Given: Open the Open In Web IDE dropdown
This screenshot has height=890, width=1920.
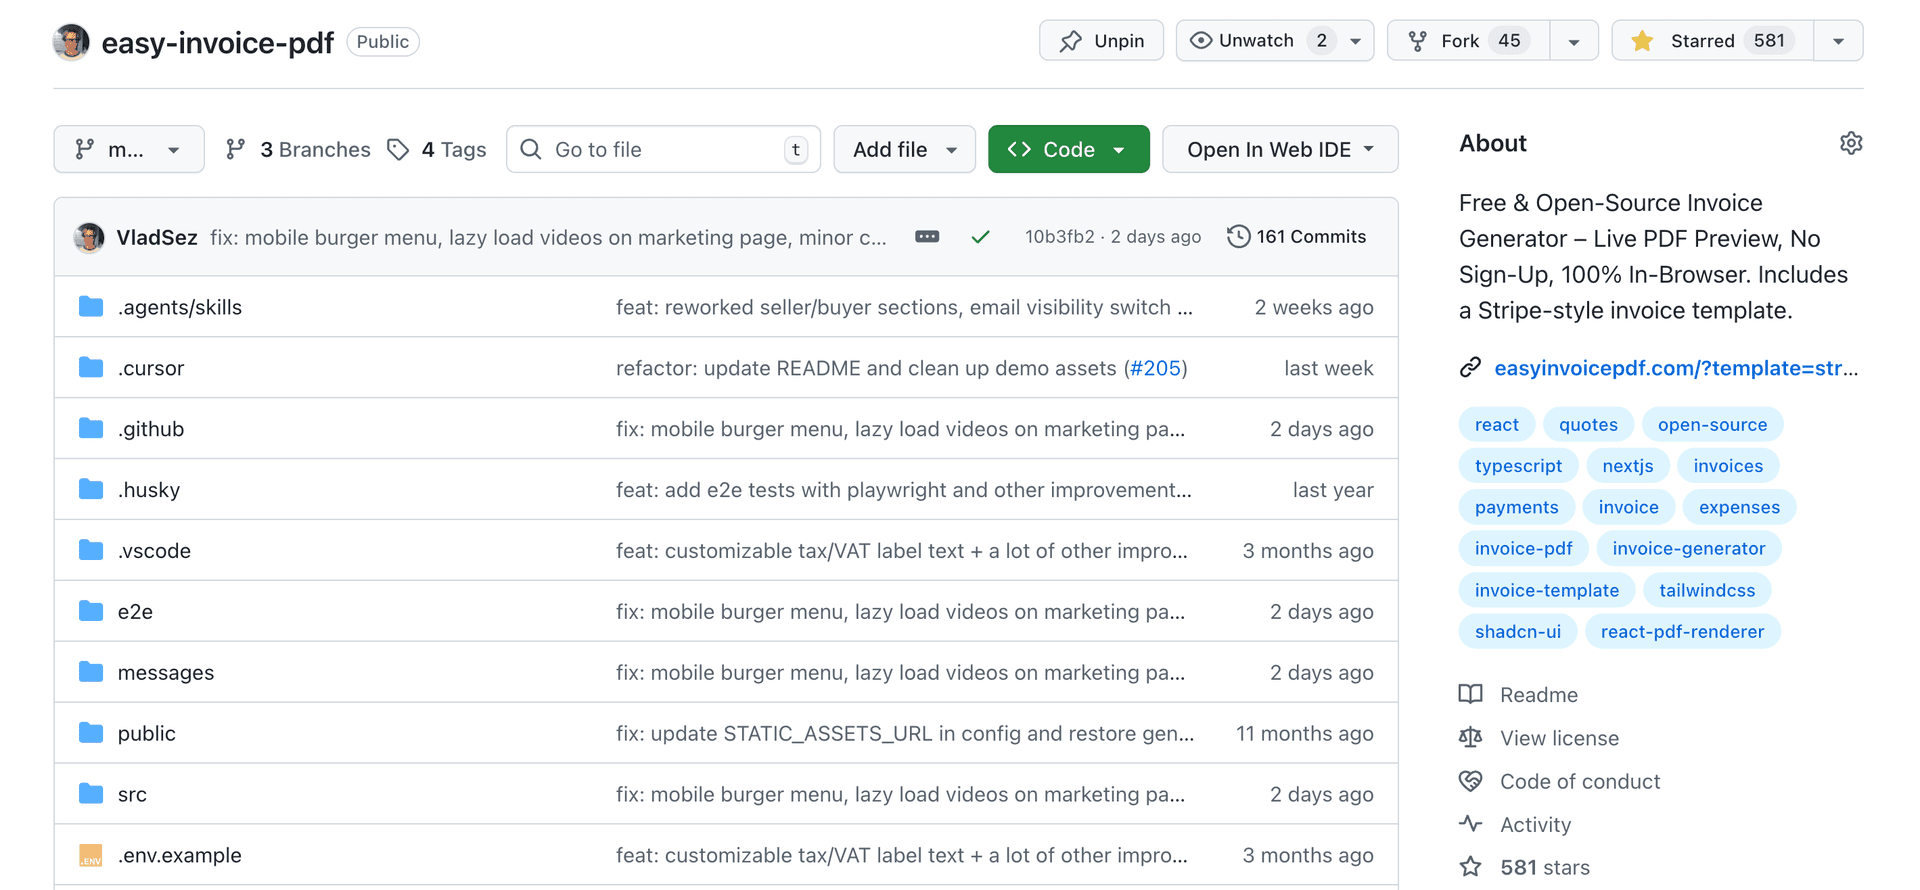Looking at the screenshot, I should pos(1280,149).
